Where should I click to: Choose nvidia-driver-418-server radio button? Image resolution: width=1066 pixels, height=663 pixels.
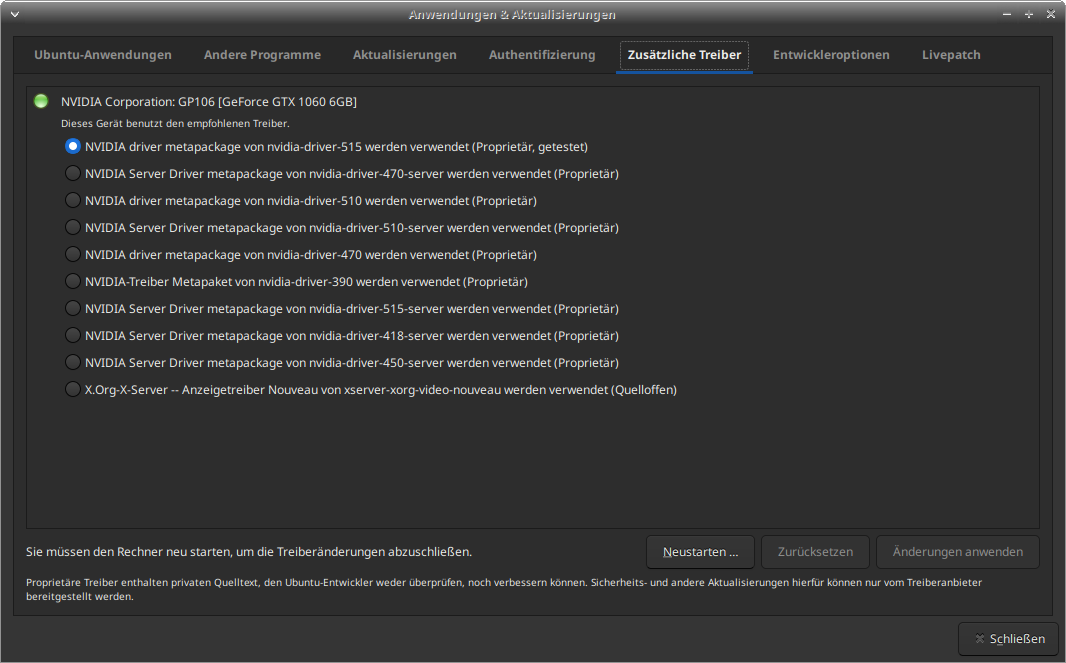pos(73,335)
